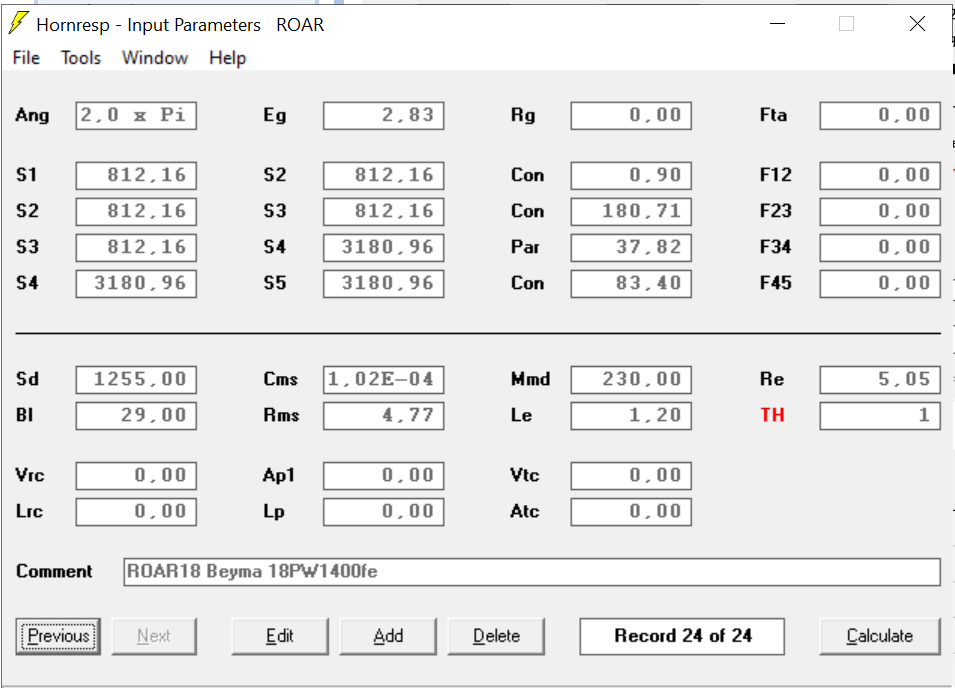Select the S4 field in the Par 37,82 row
Viewport: 955px width, 688px height.
[384, 247]
